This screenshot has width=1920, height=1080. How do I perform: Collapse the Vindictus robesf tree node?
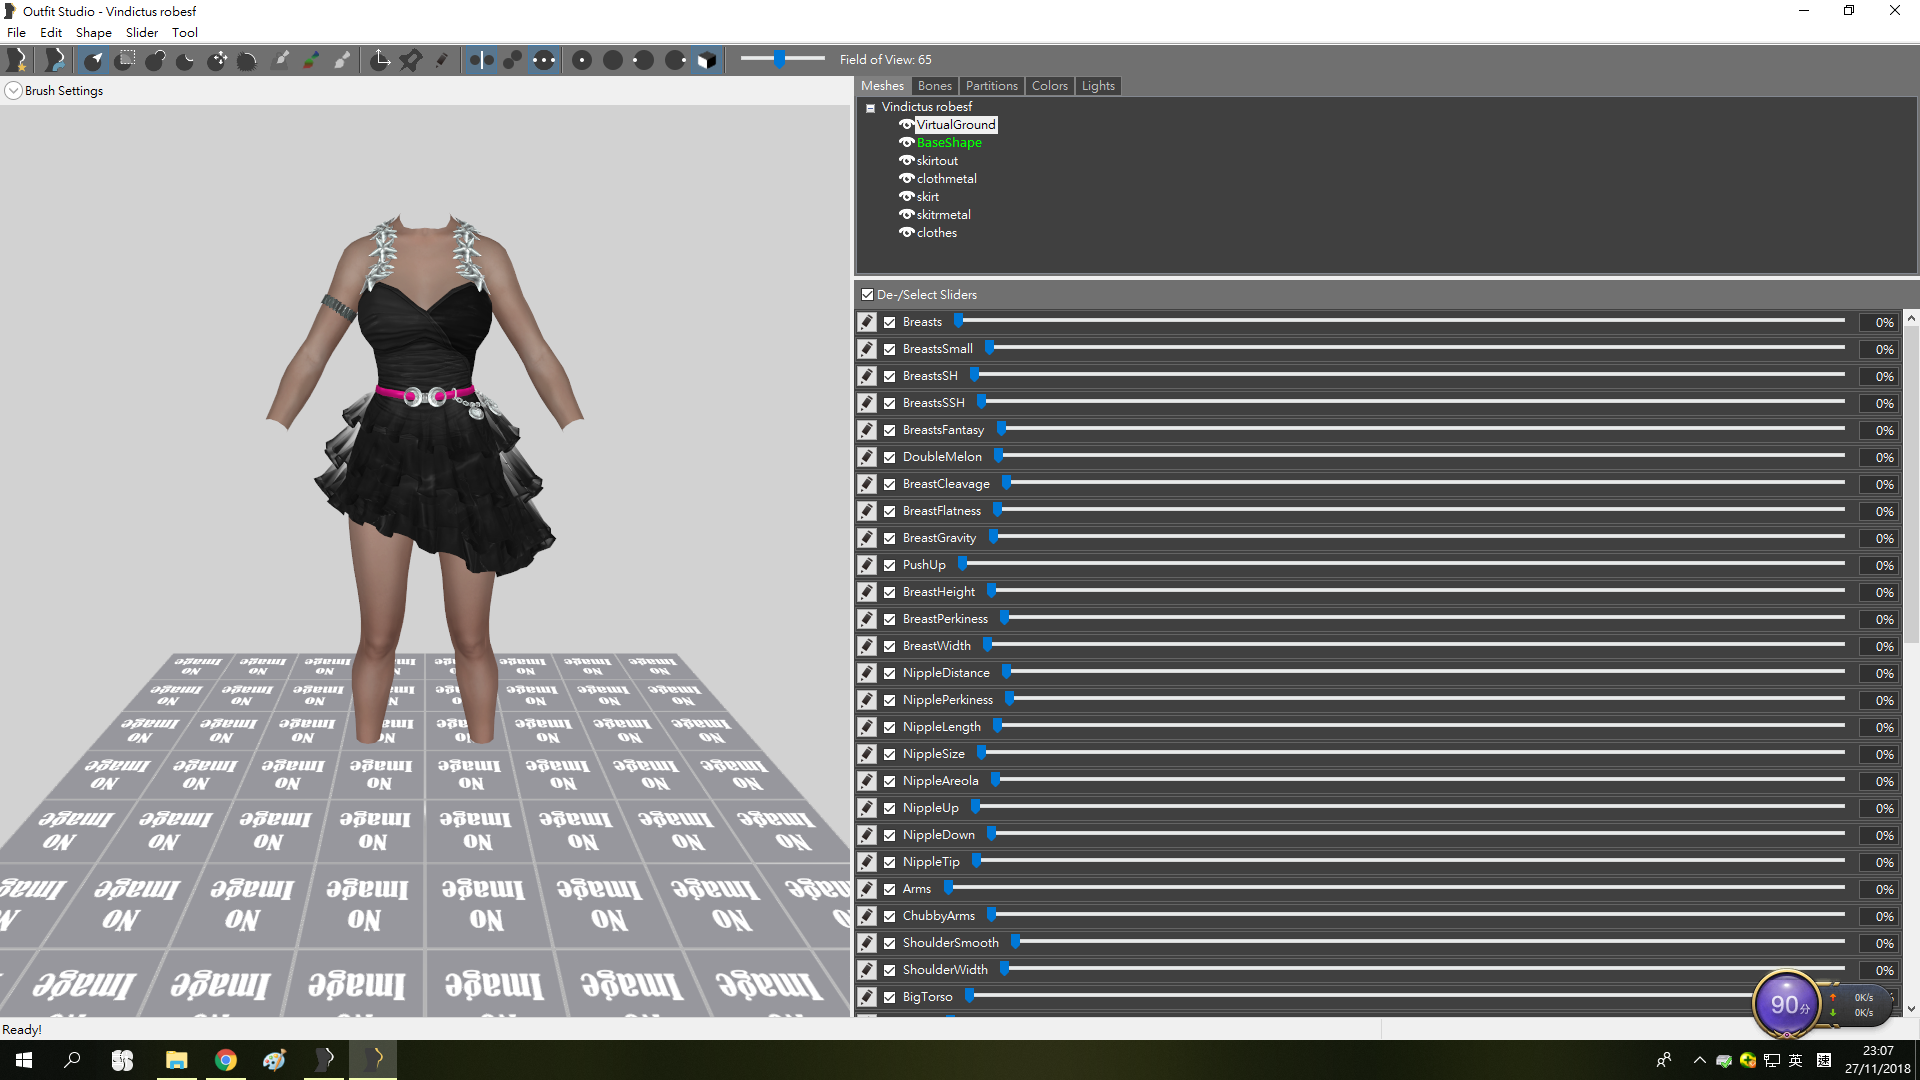point(870,107)
